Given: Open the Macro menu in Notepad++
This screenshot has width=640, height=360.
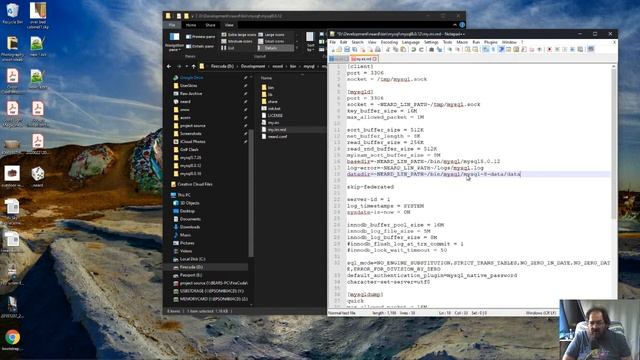Looking at the screenshot, I should 462,42.
